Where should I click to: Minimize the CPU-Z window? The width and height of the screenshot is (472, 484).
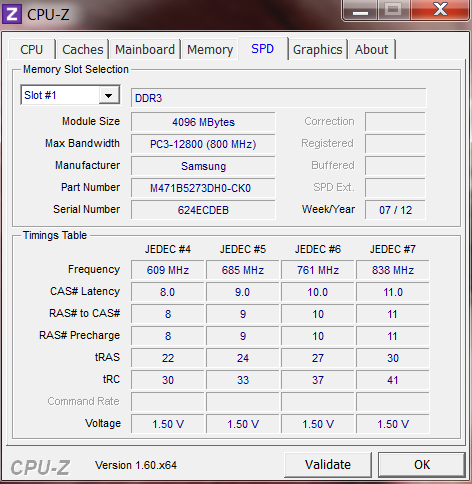click(360, 10)
